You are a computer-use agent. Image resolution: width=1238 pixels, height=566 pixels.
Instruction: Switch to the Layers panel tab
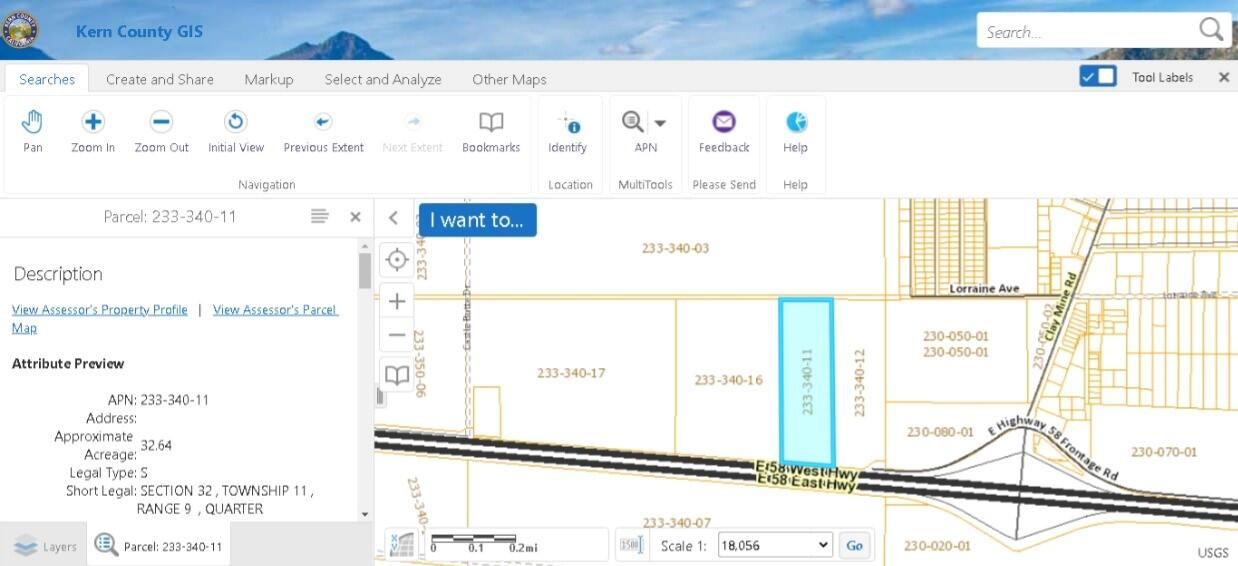pyautogui.click(x=45, y=547)
